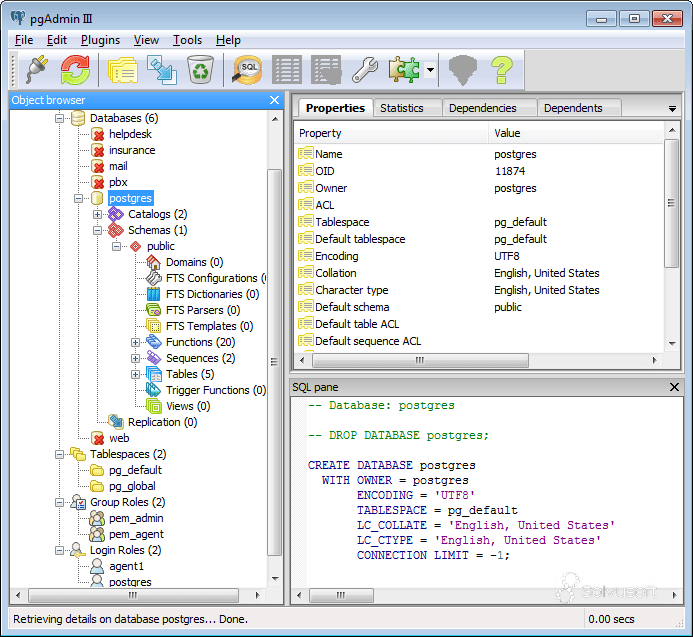
Task: Click the Maintenance wrench icon
Action: 365,69
